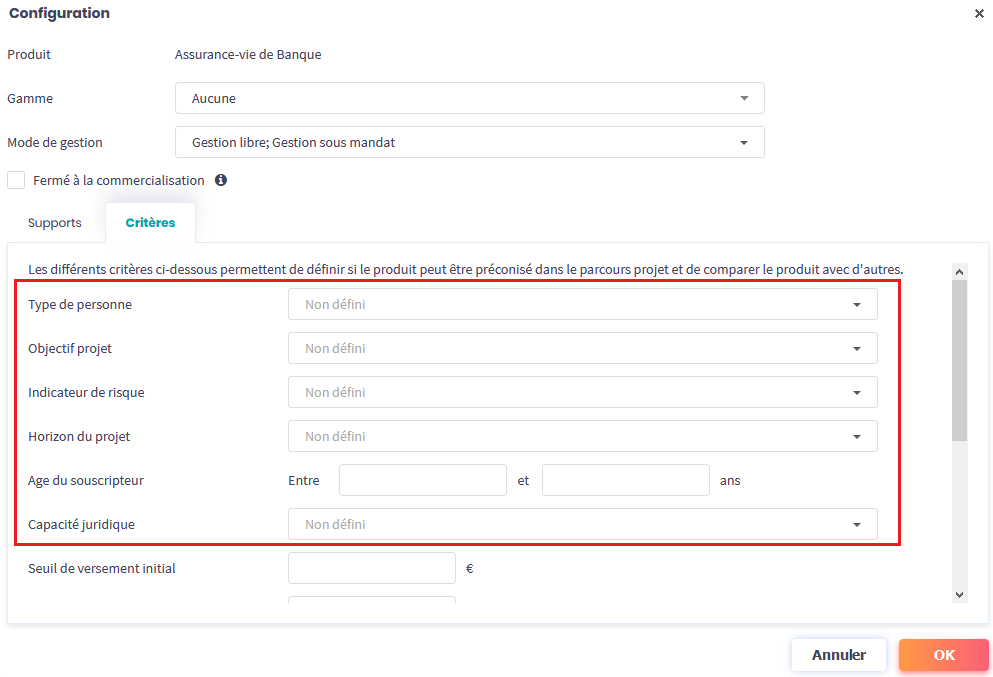This screenshot has height=677, width=993.
Task: Enable the Fermé à la commercialisation checkbox
Action: [16, 181]
